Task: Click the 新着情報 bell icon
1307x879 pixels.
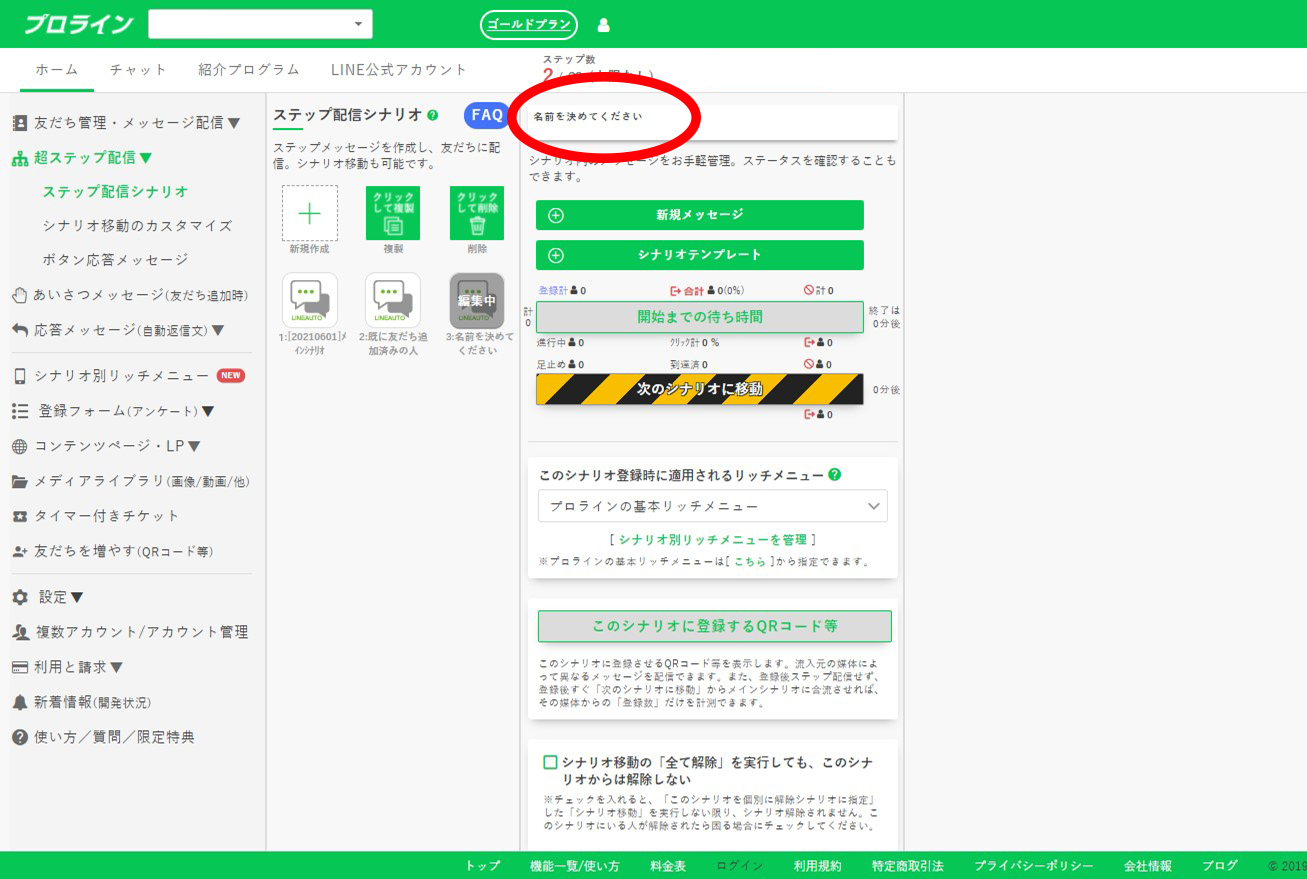Action: pyautogui.click(x=20, y=702)
